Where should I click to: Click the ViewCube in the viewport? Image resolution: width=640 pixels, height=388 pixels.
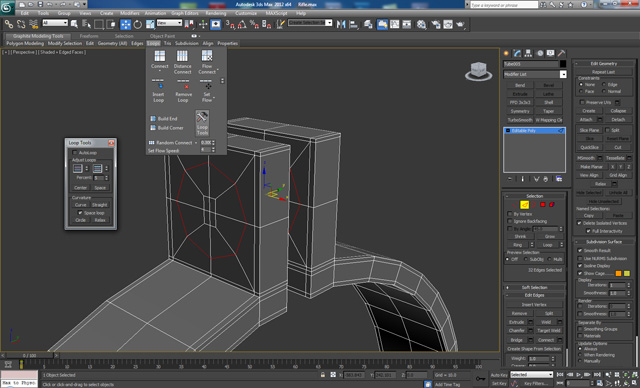click(478, 71)
